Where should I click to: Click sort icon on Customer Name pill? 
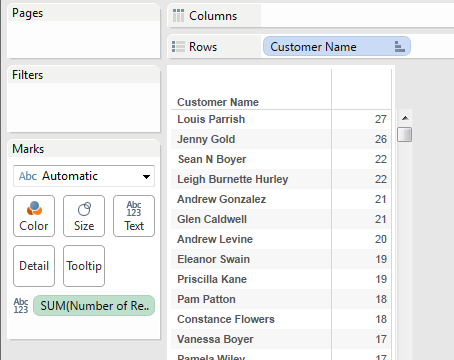coord(400,47)
